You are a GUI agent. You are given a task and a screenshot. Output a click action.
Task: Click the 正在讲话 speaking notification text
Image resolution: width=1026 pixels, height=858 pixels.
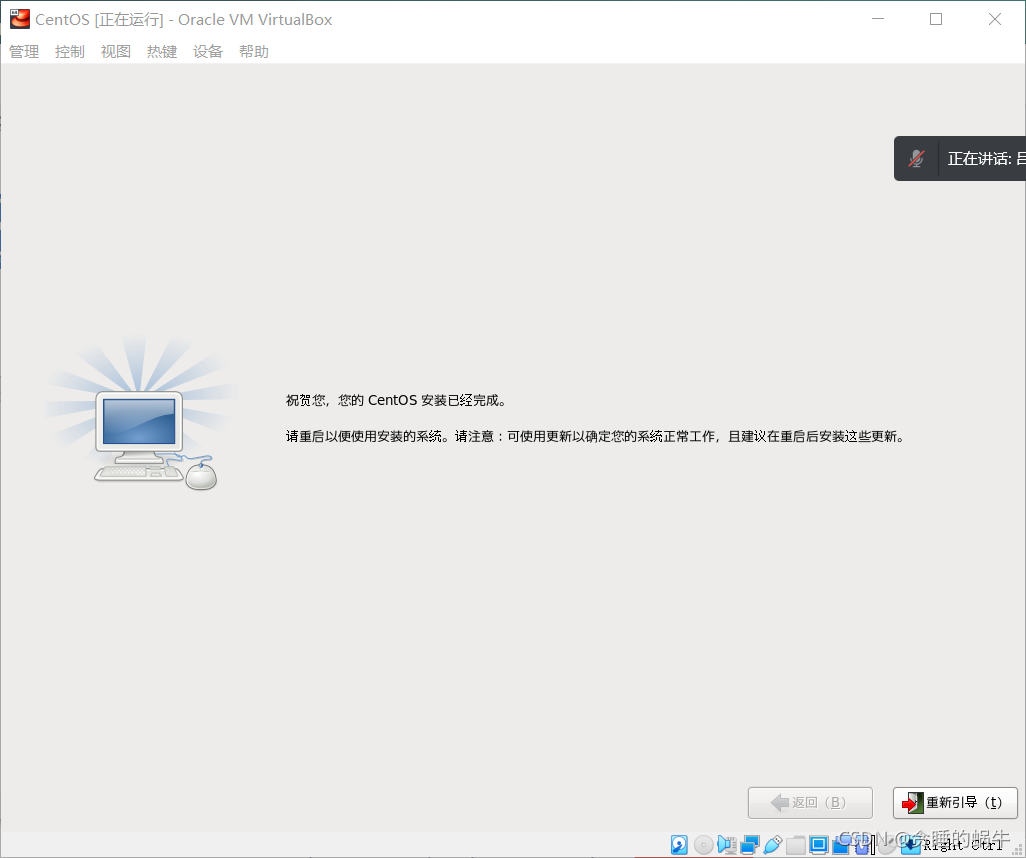coord(986,158)
